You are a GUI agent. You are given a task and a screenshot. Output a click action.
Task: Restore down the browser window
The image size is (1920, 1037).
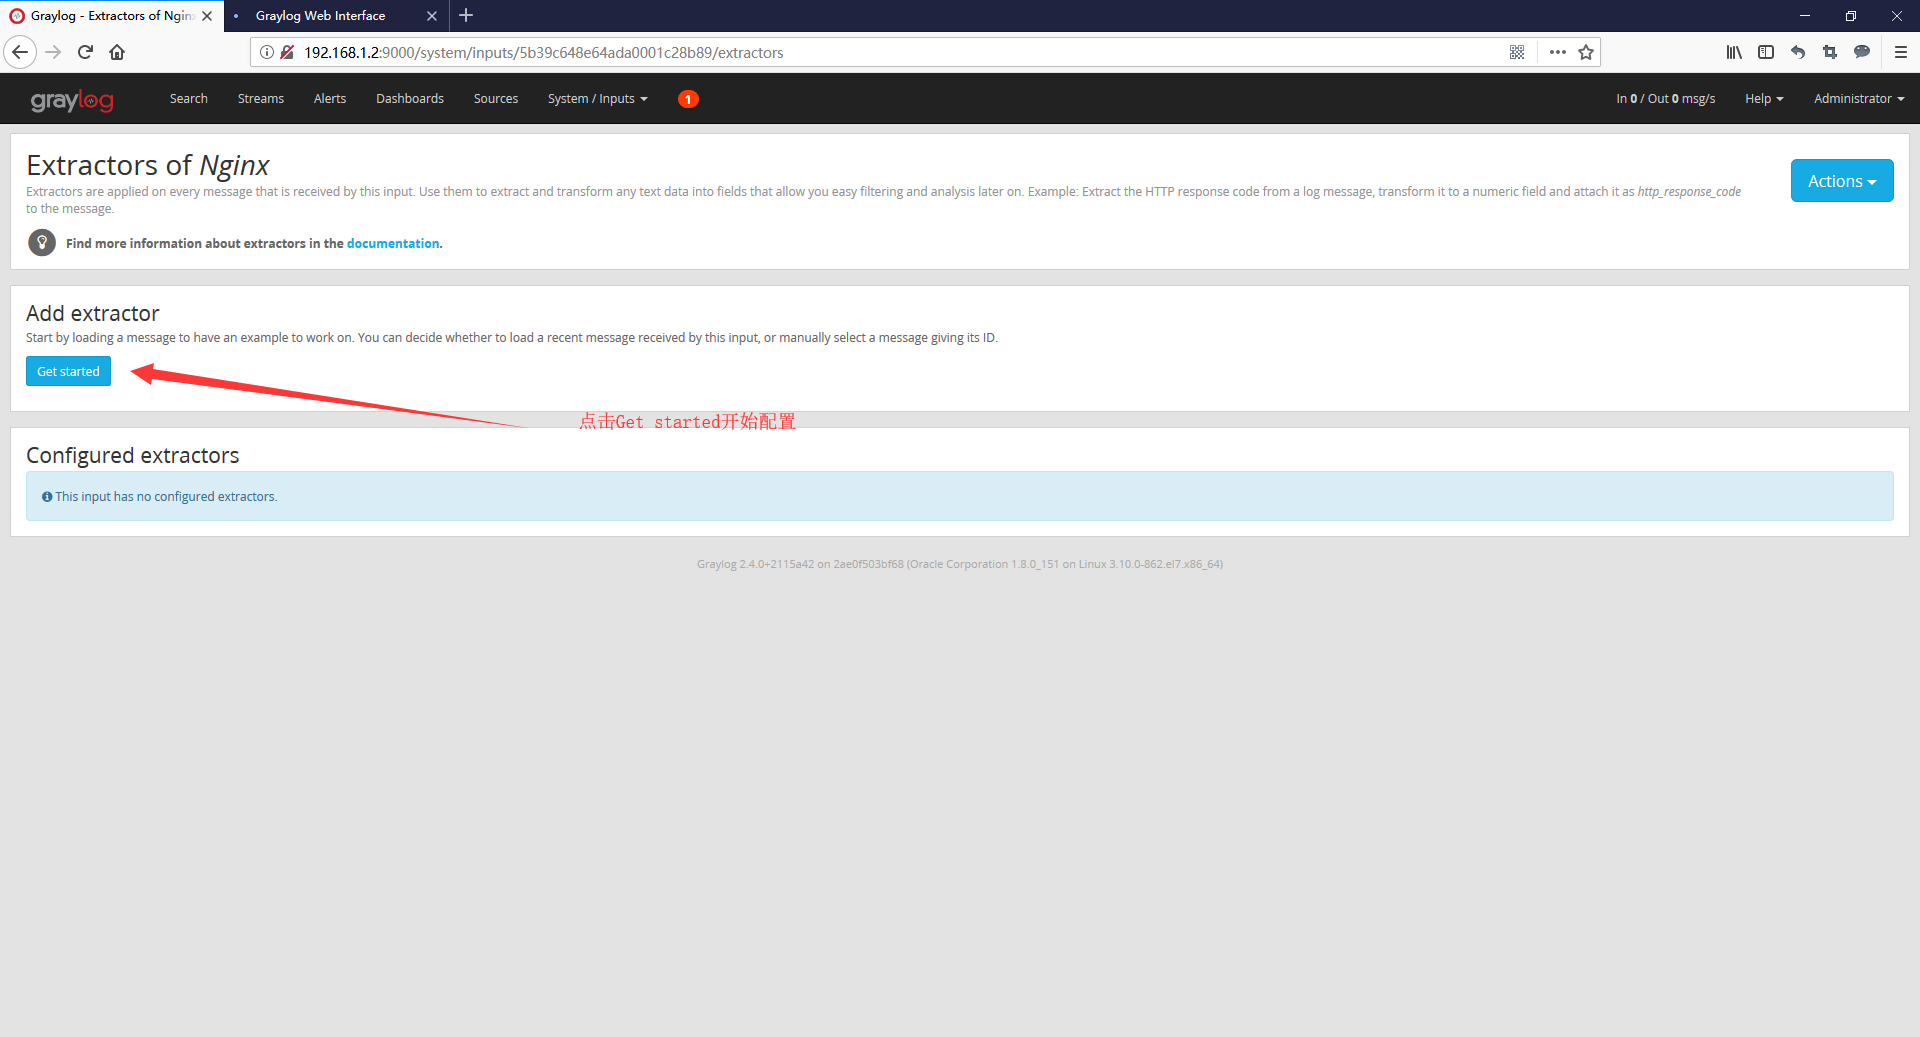pyautogui.click(x=1851, y=15)
